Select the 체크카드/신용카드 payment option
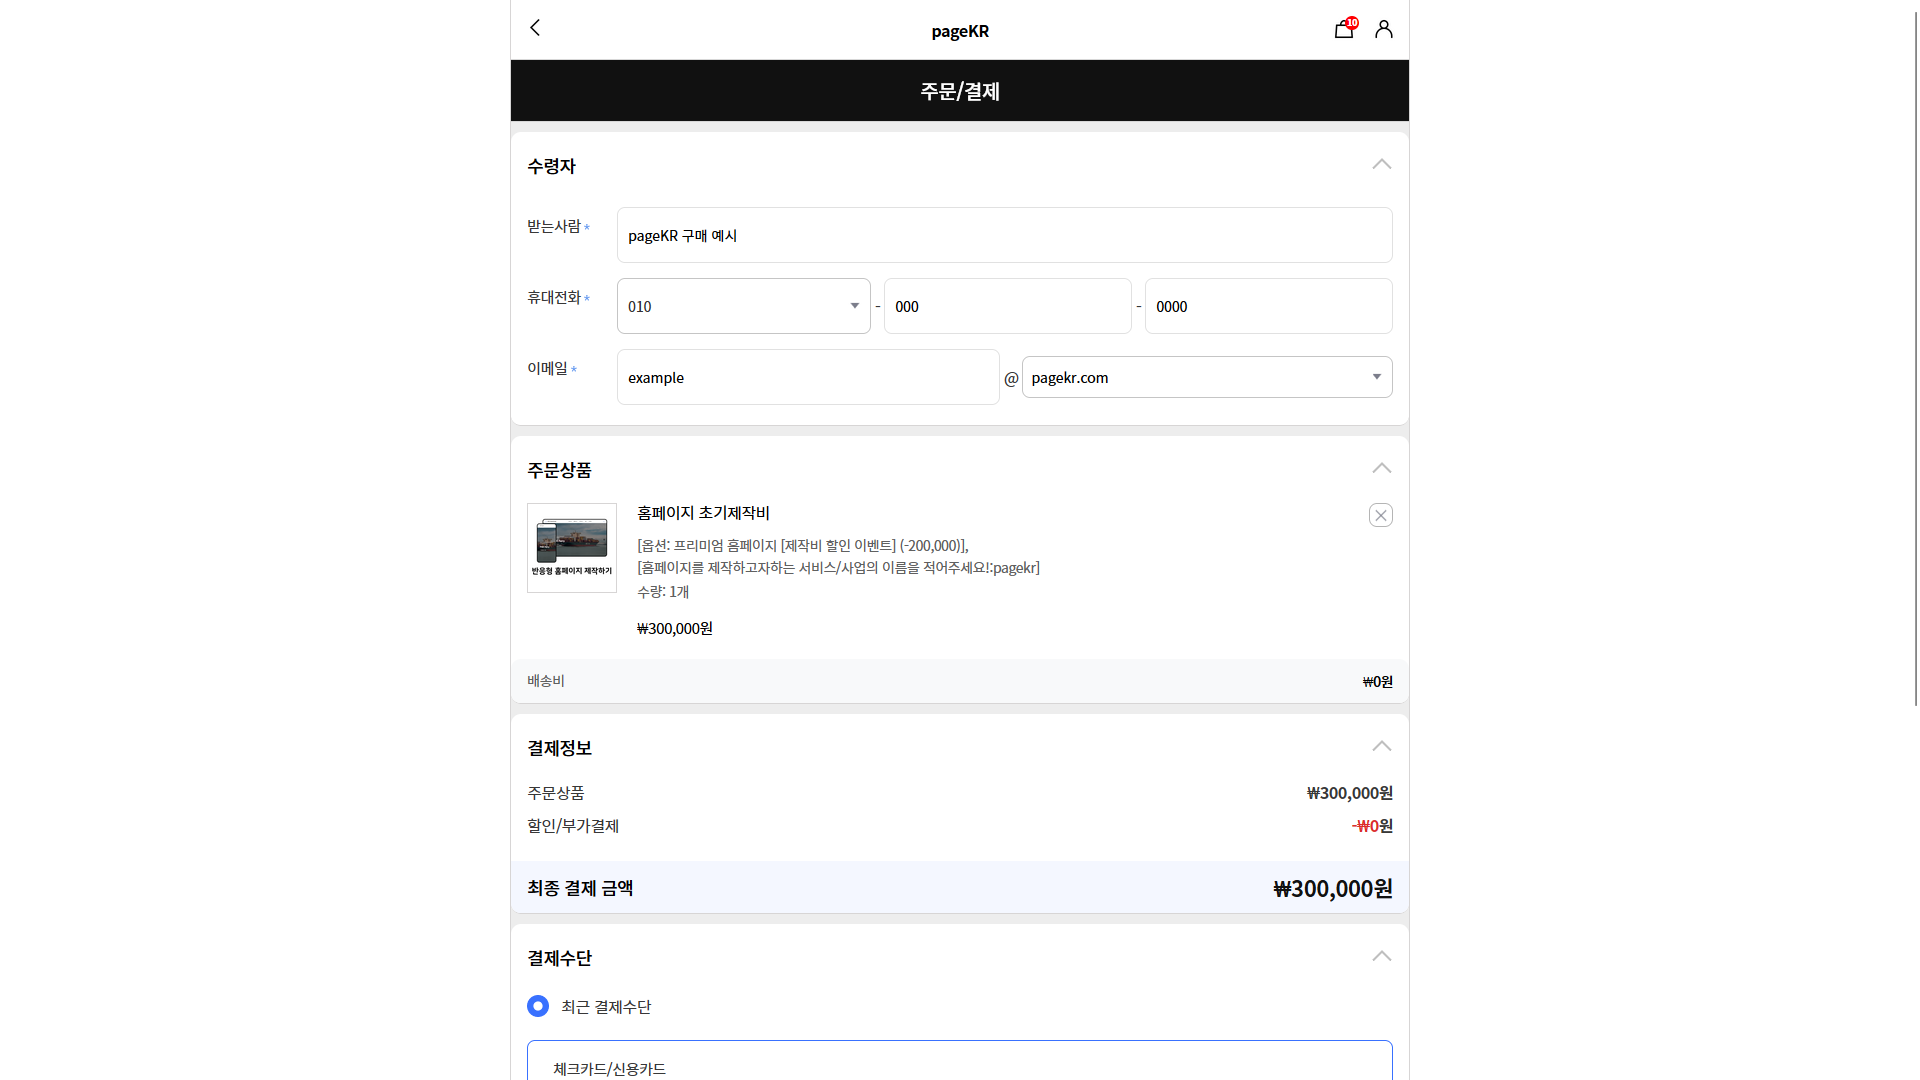1920x1080 pixels. (610, 1068)
